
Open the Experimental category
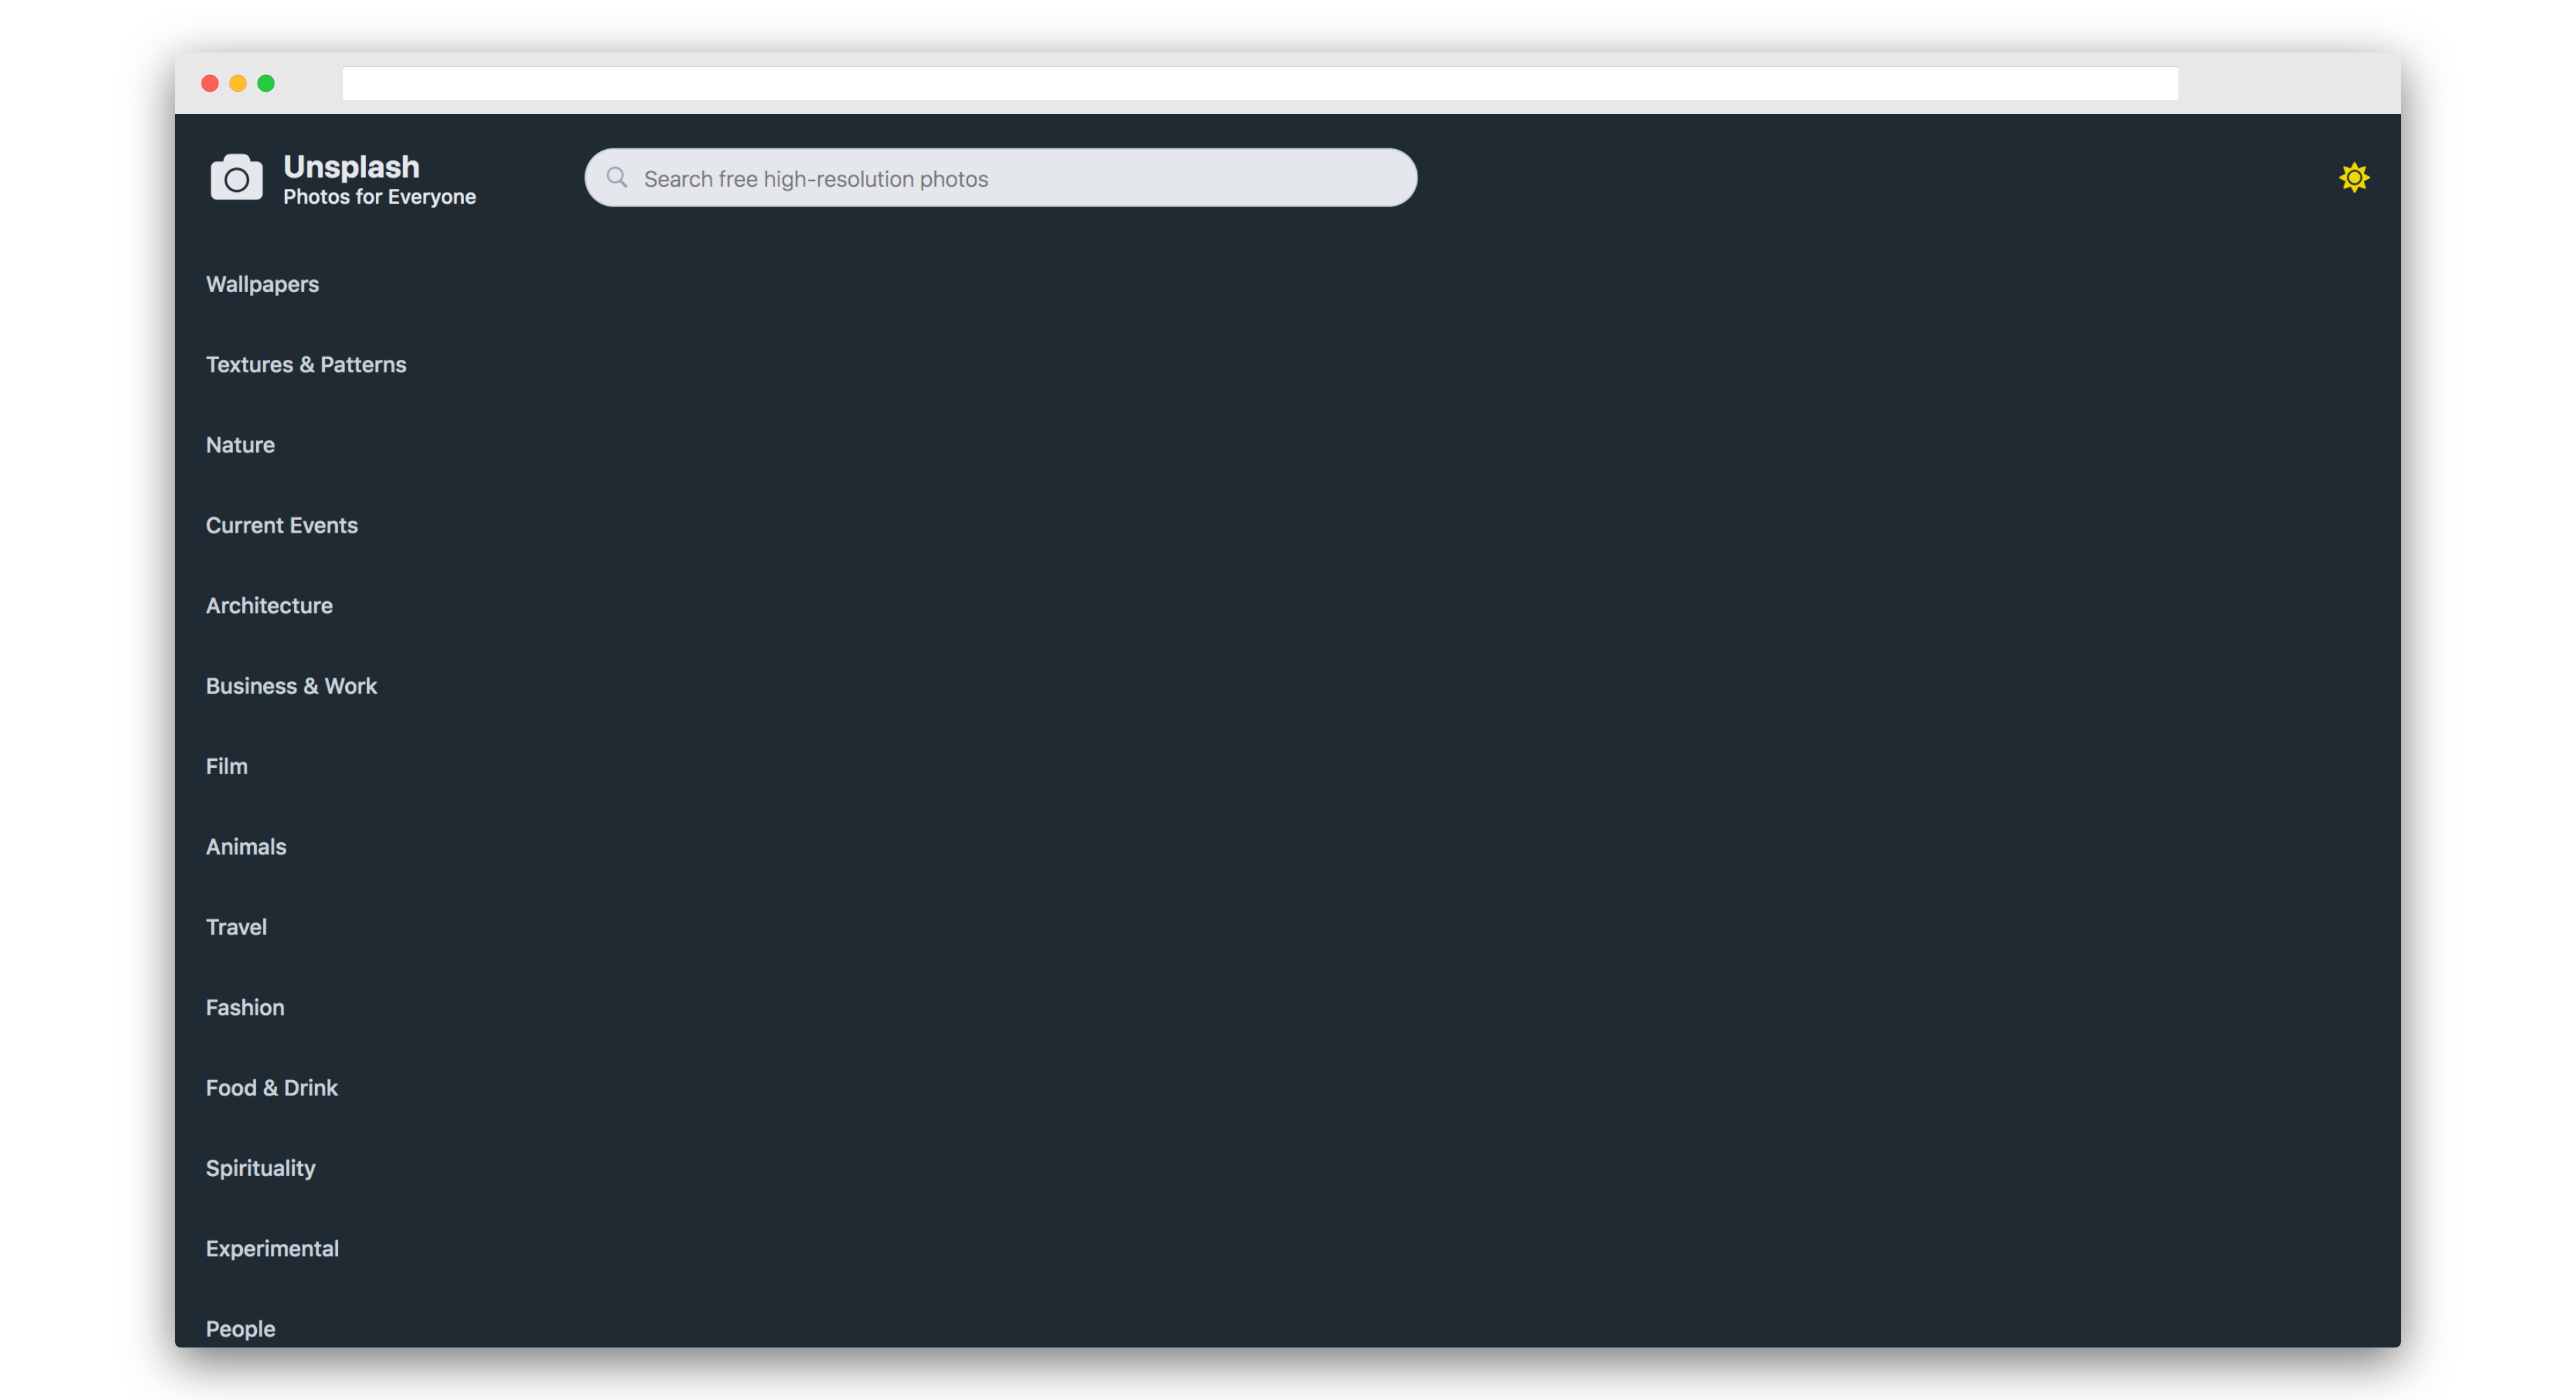click(x=272, y=1248)
